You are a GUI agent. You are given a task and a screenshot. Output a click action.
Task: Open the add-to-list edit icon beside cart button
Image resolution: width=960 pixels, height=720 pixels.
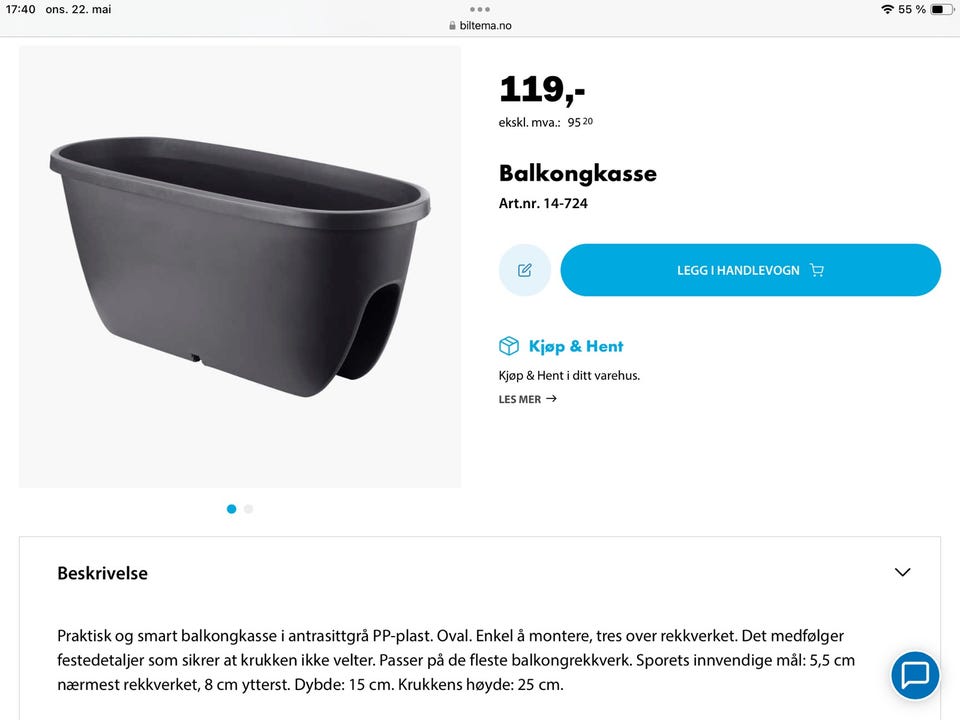524,269
